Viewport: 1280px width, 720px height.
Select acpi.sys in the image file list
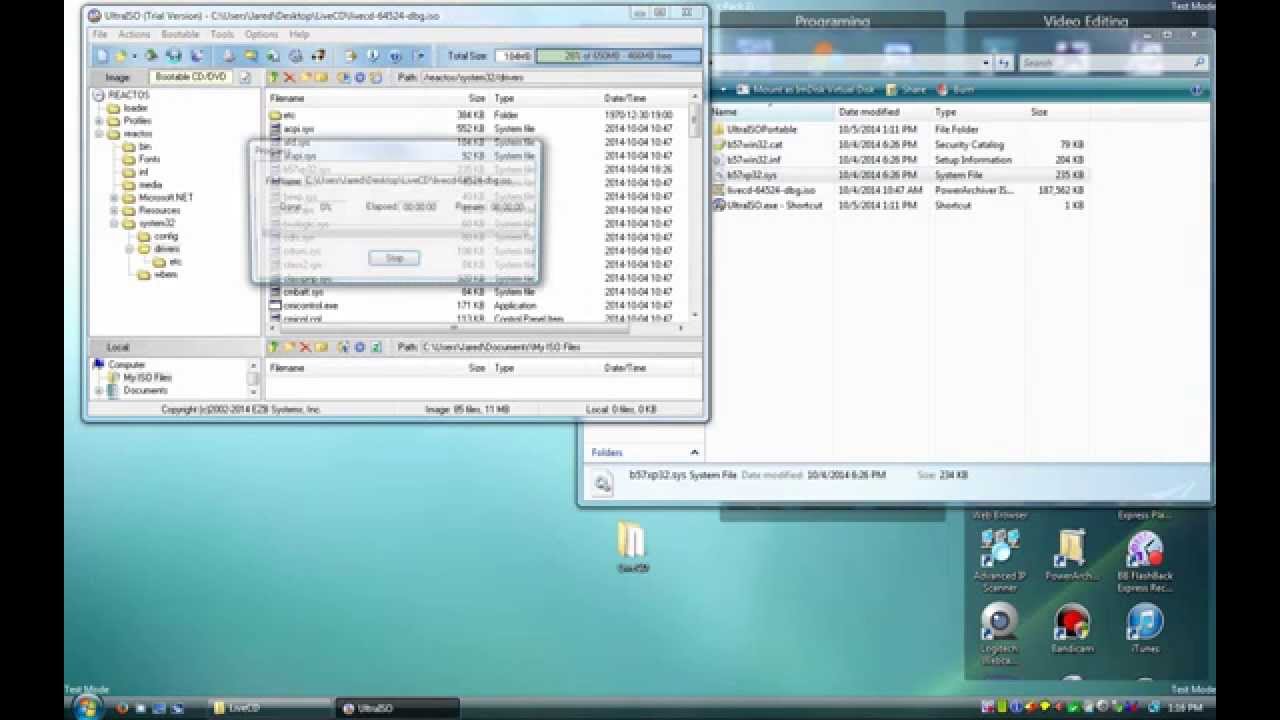pyautogui.click(x=298, y=129)
